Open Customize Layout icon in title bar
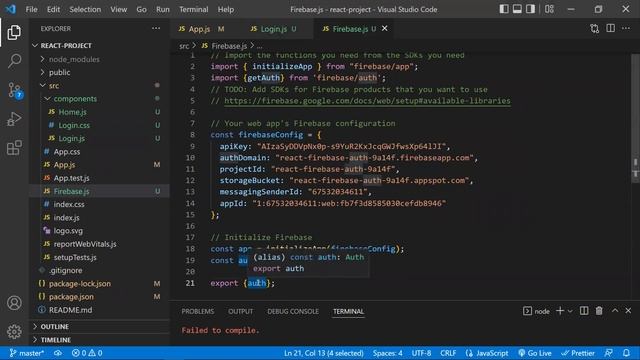This screenshot has height=360, width=640. (x=549, y=9)
